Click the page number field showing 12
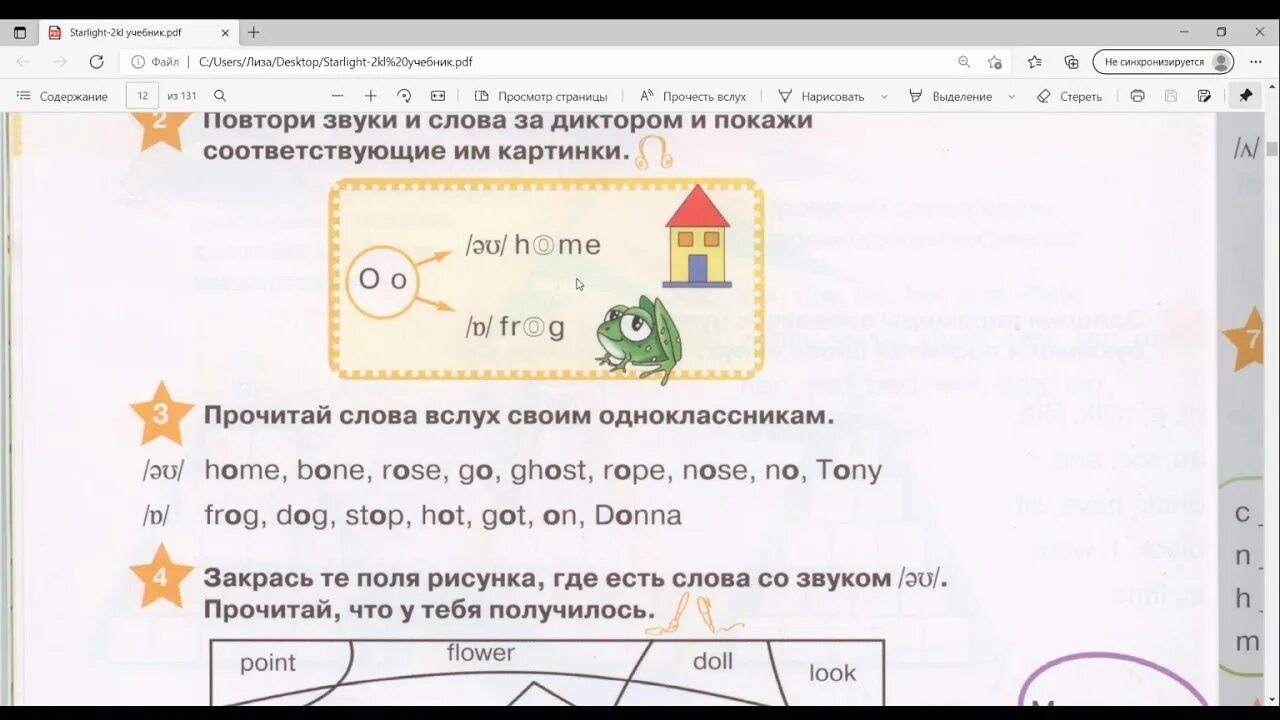 142,96
